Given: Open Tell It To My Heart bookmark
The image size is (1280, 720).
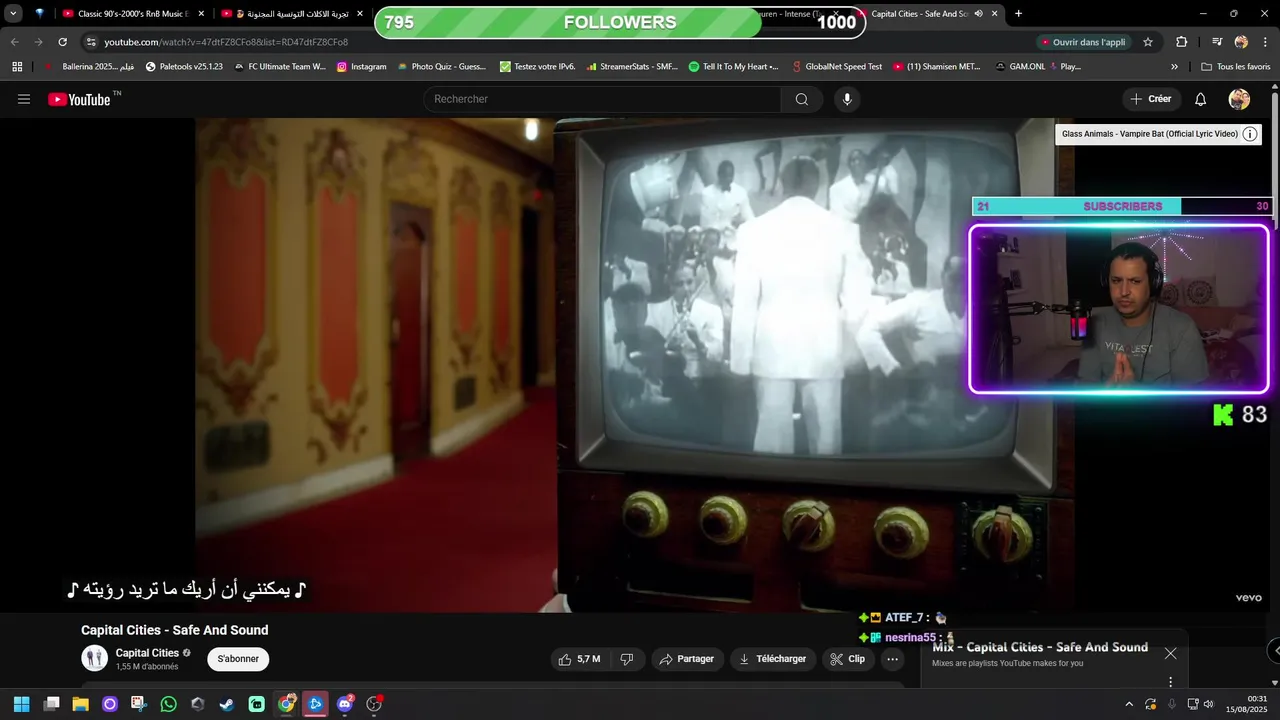Looking at the screenshot, I should click(x=734, y=67).
